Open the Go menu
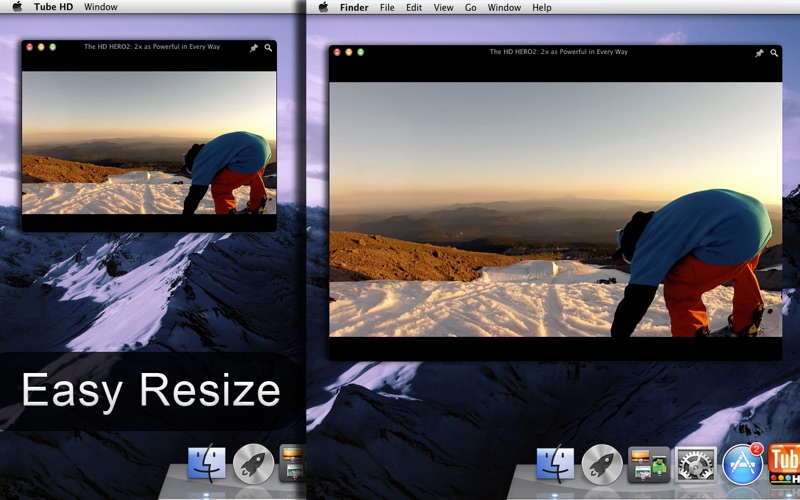The width and height of the screenshot is (800, 500). point(471,7)
